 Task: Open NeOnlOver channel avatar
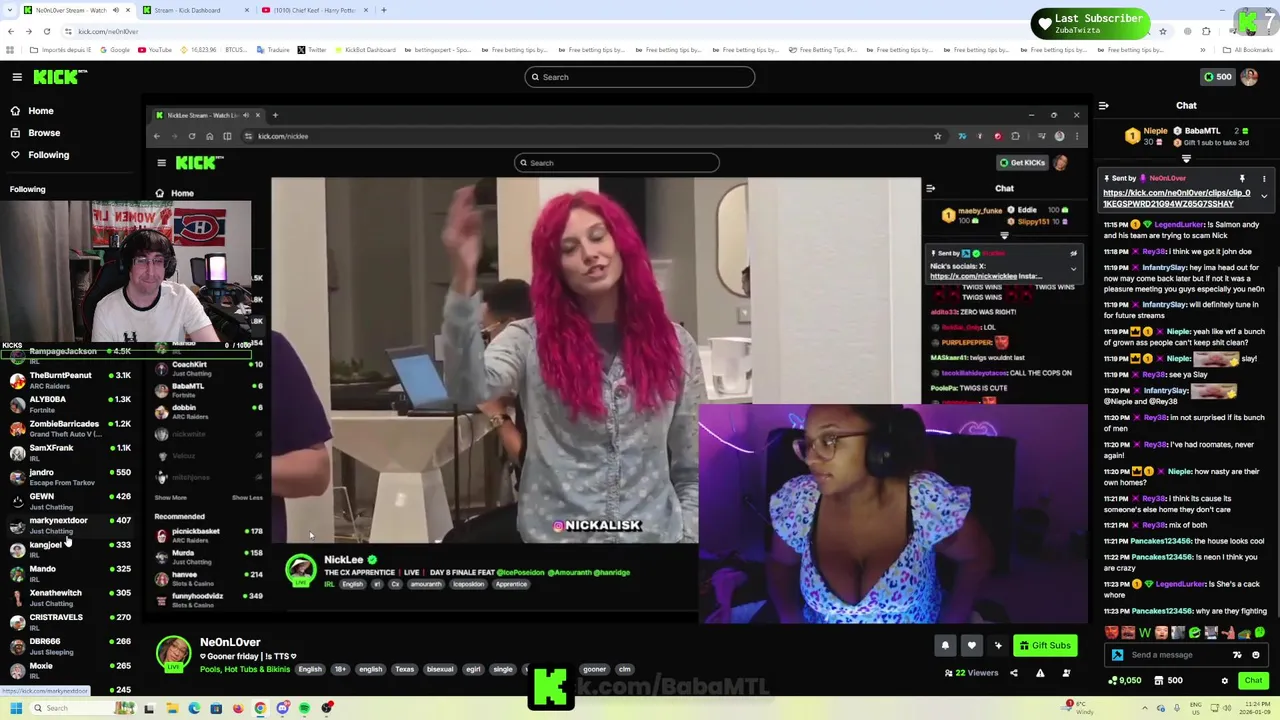click(x=173, y=653)
